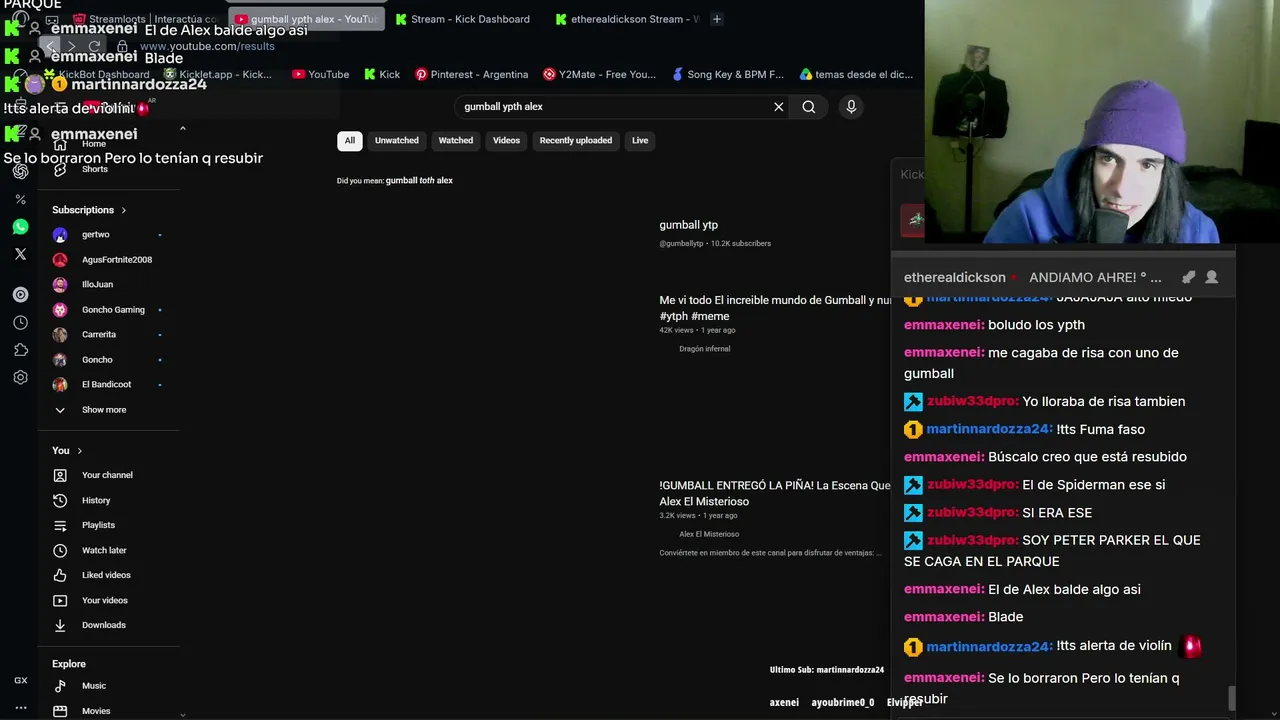Viewport: 1280px width, 720px height.
Task: Open the Kick bookmark
Action: point(382,74)
